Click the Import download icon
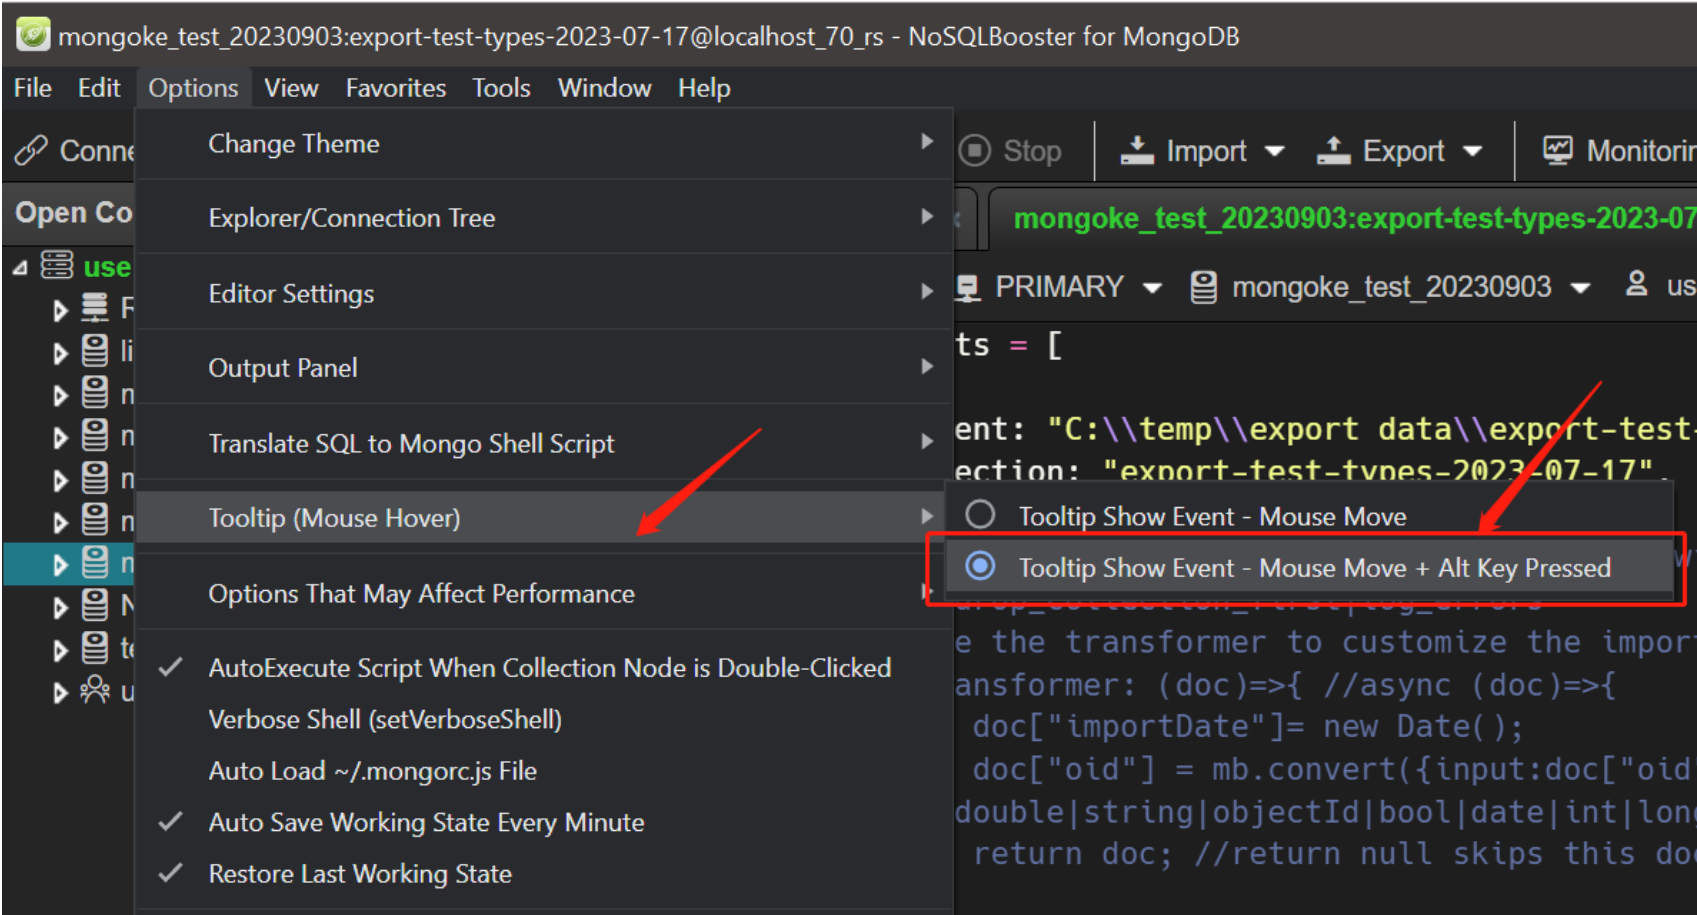The image size is (1697, 915). point(1137,150)
